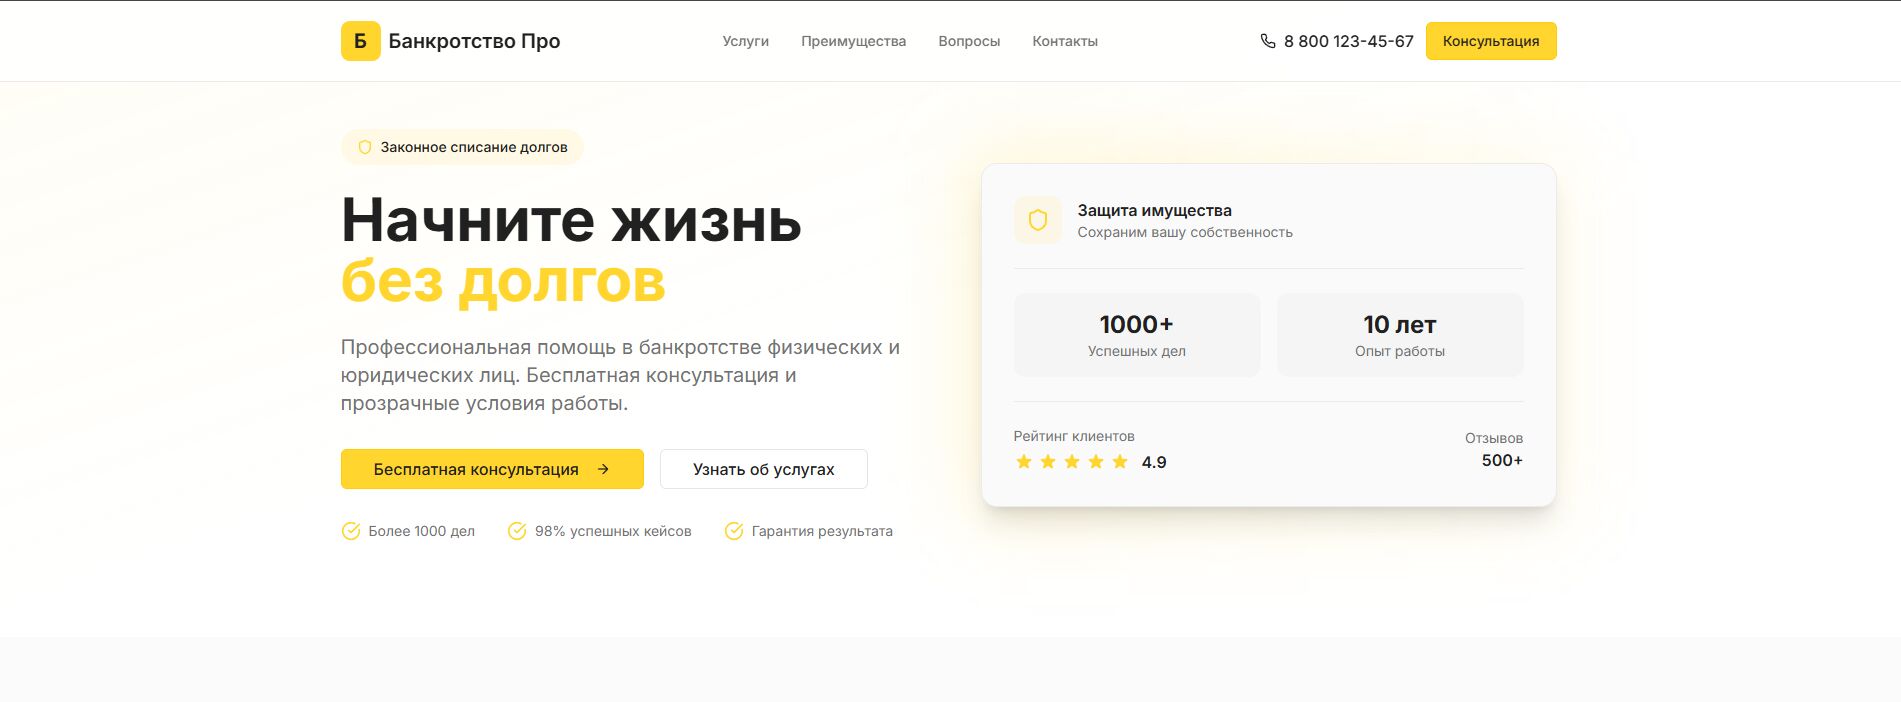
Task: Click the checkmark icon beside Более 1000 дел
Action: [x=351, y=531]
